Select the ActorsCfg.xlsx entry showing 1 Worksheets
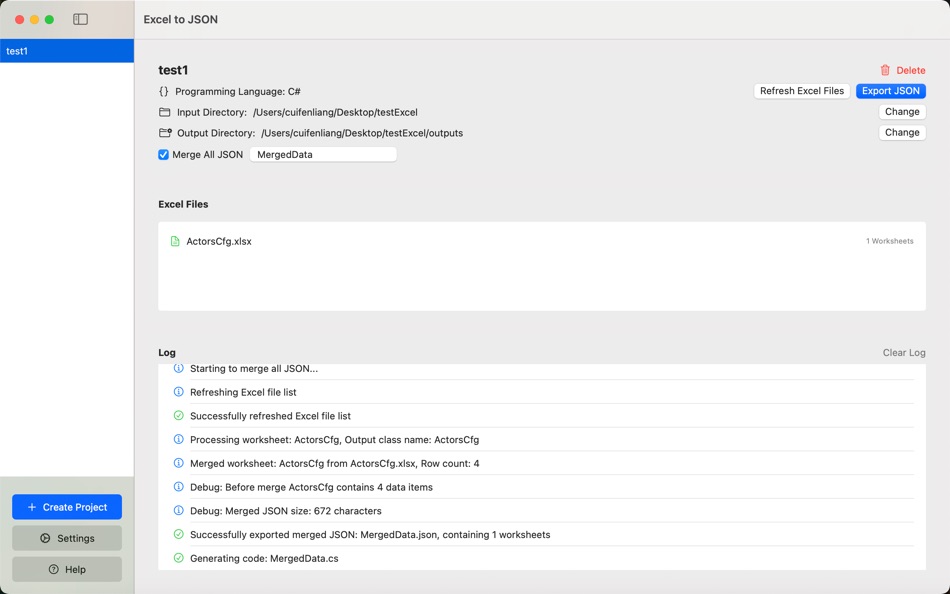Viewport: 950px width, 594px height. [x=540, y=240]
